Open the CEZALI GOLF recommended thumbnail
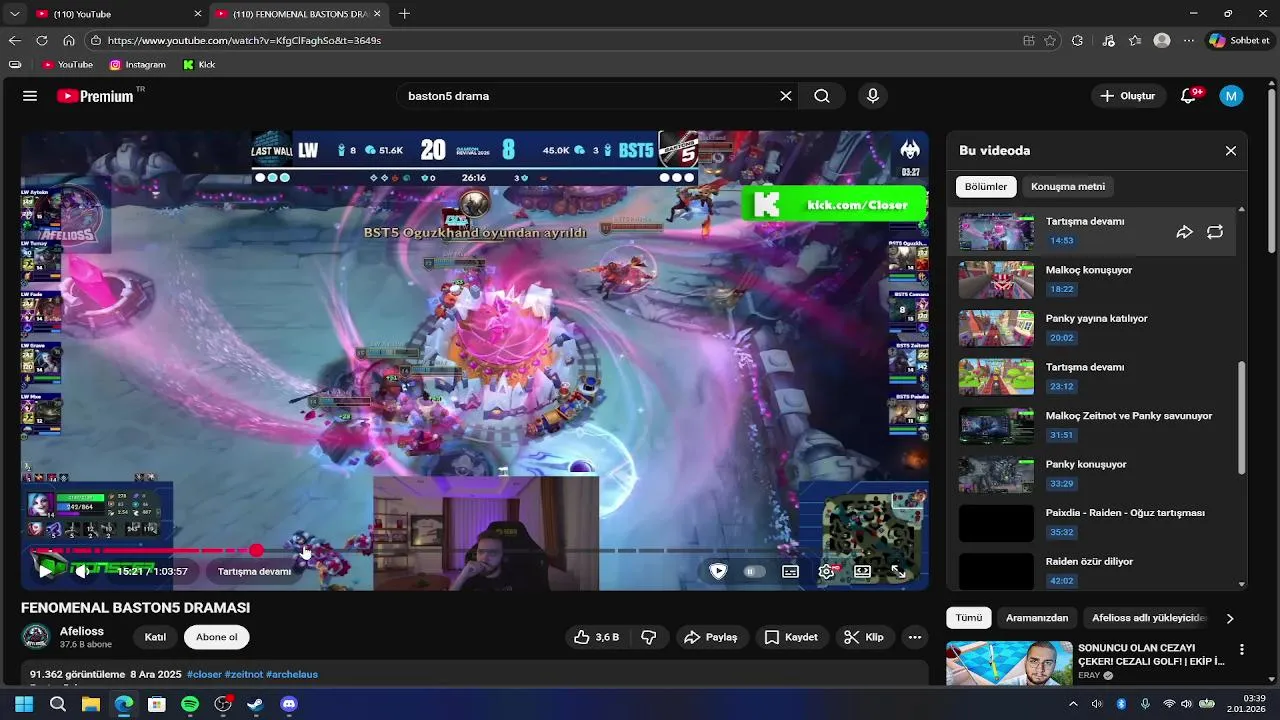The image size is (1280, 720). coord(1009,663)
